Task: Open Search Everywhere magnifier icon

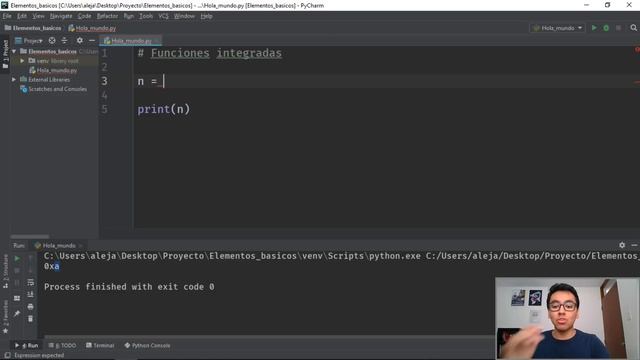Action: pyautogui.click(x=633, y=28)
